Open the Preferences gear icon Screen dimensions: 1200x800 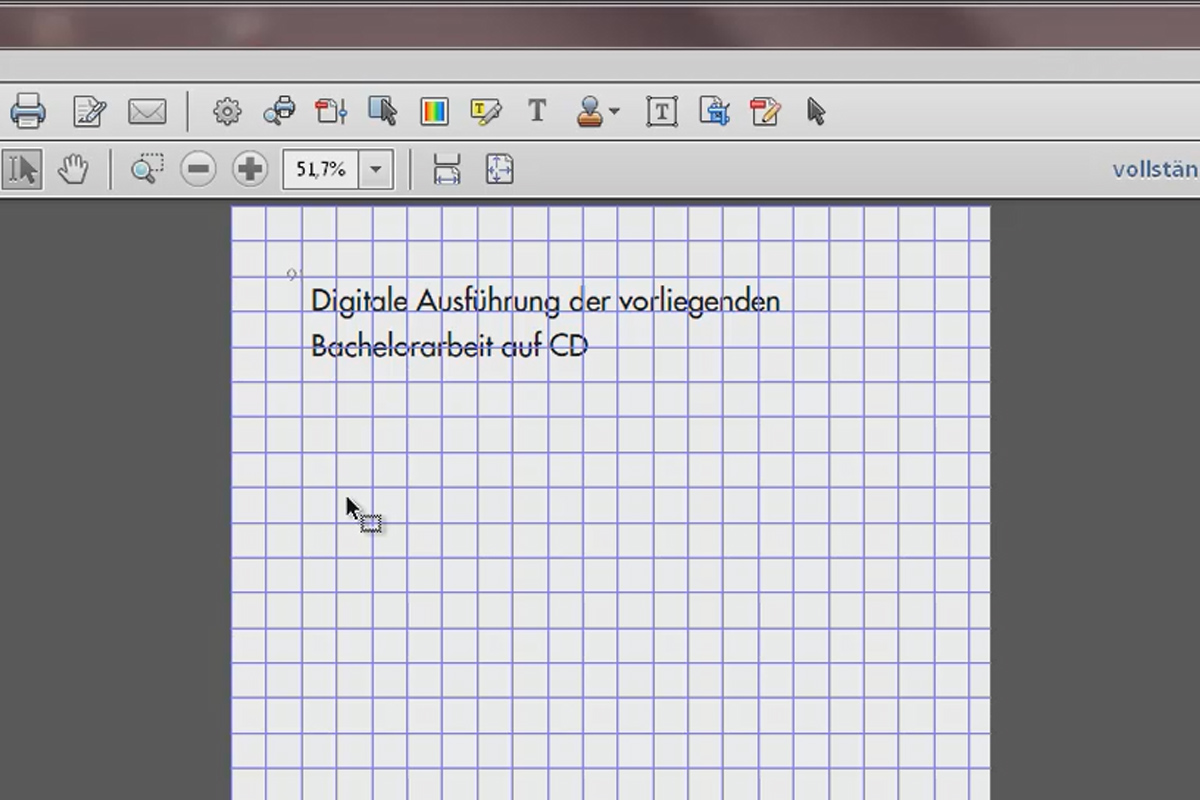pyautogui.click(x=227, y=111)
